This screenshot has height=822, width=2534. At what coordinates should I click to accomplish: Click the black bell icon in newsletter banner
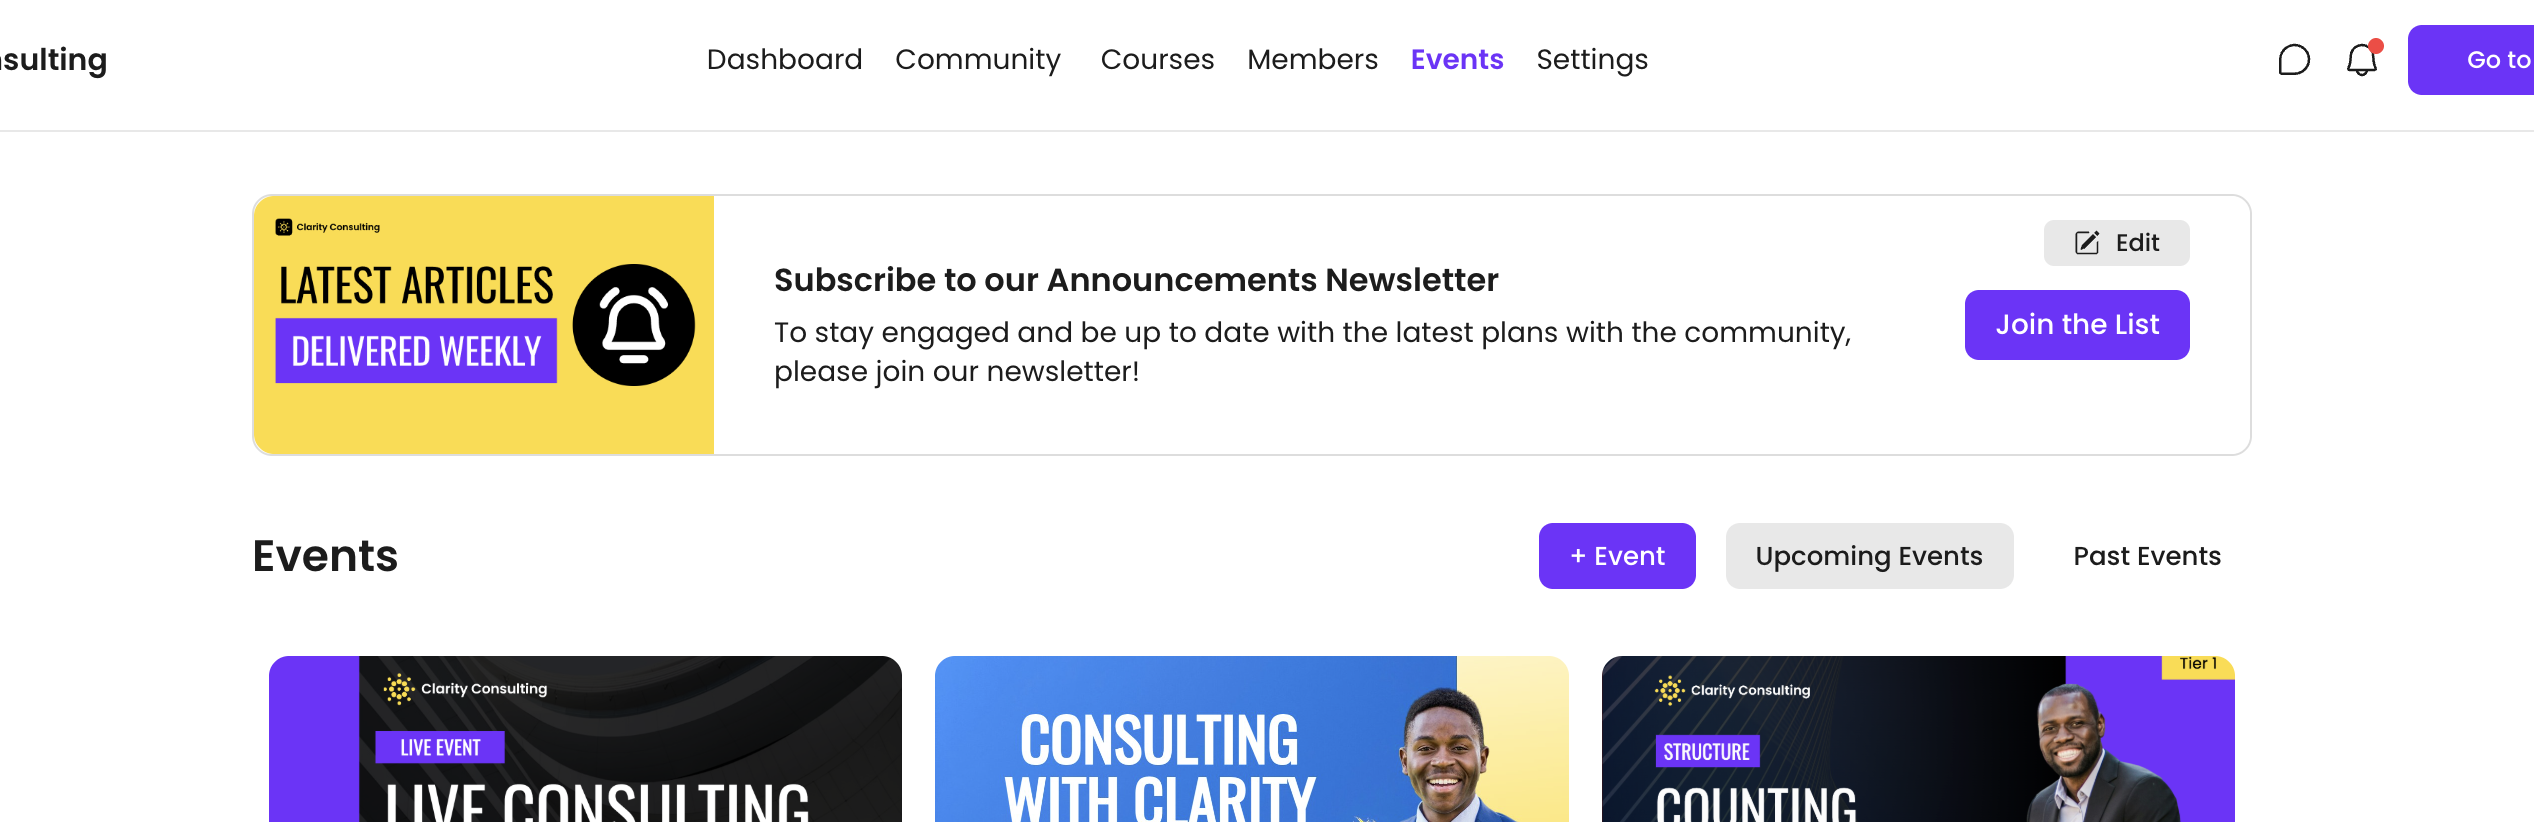coord(633,325)
